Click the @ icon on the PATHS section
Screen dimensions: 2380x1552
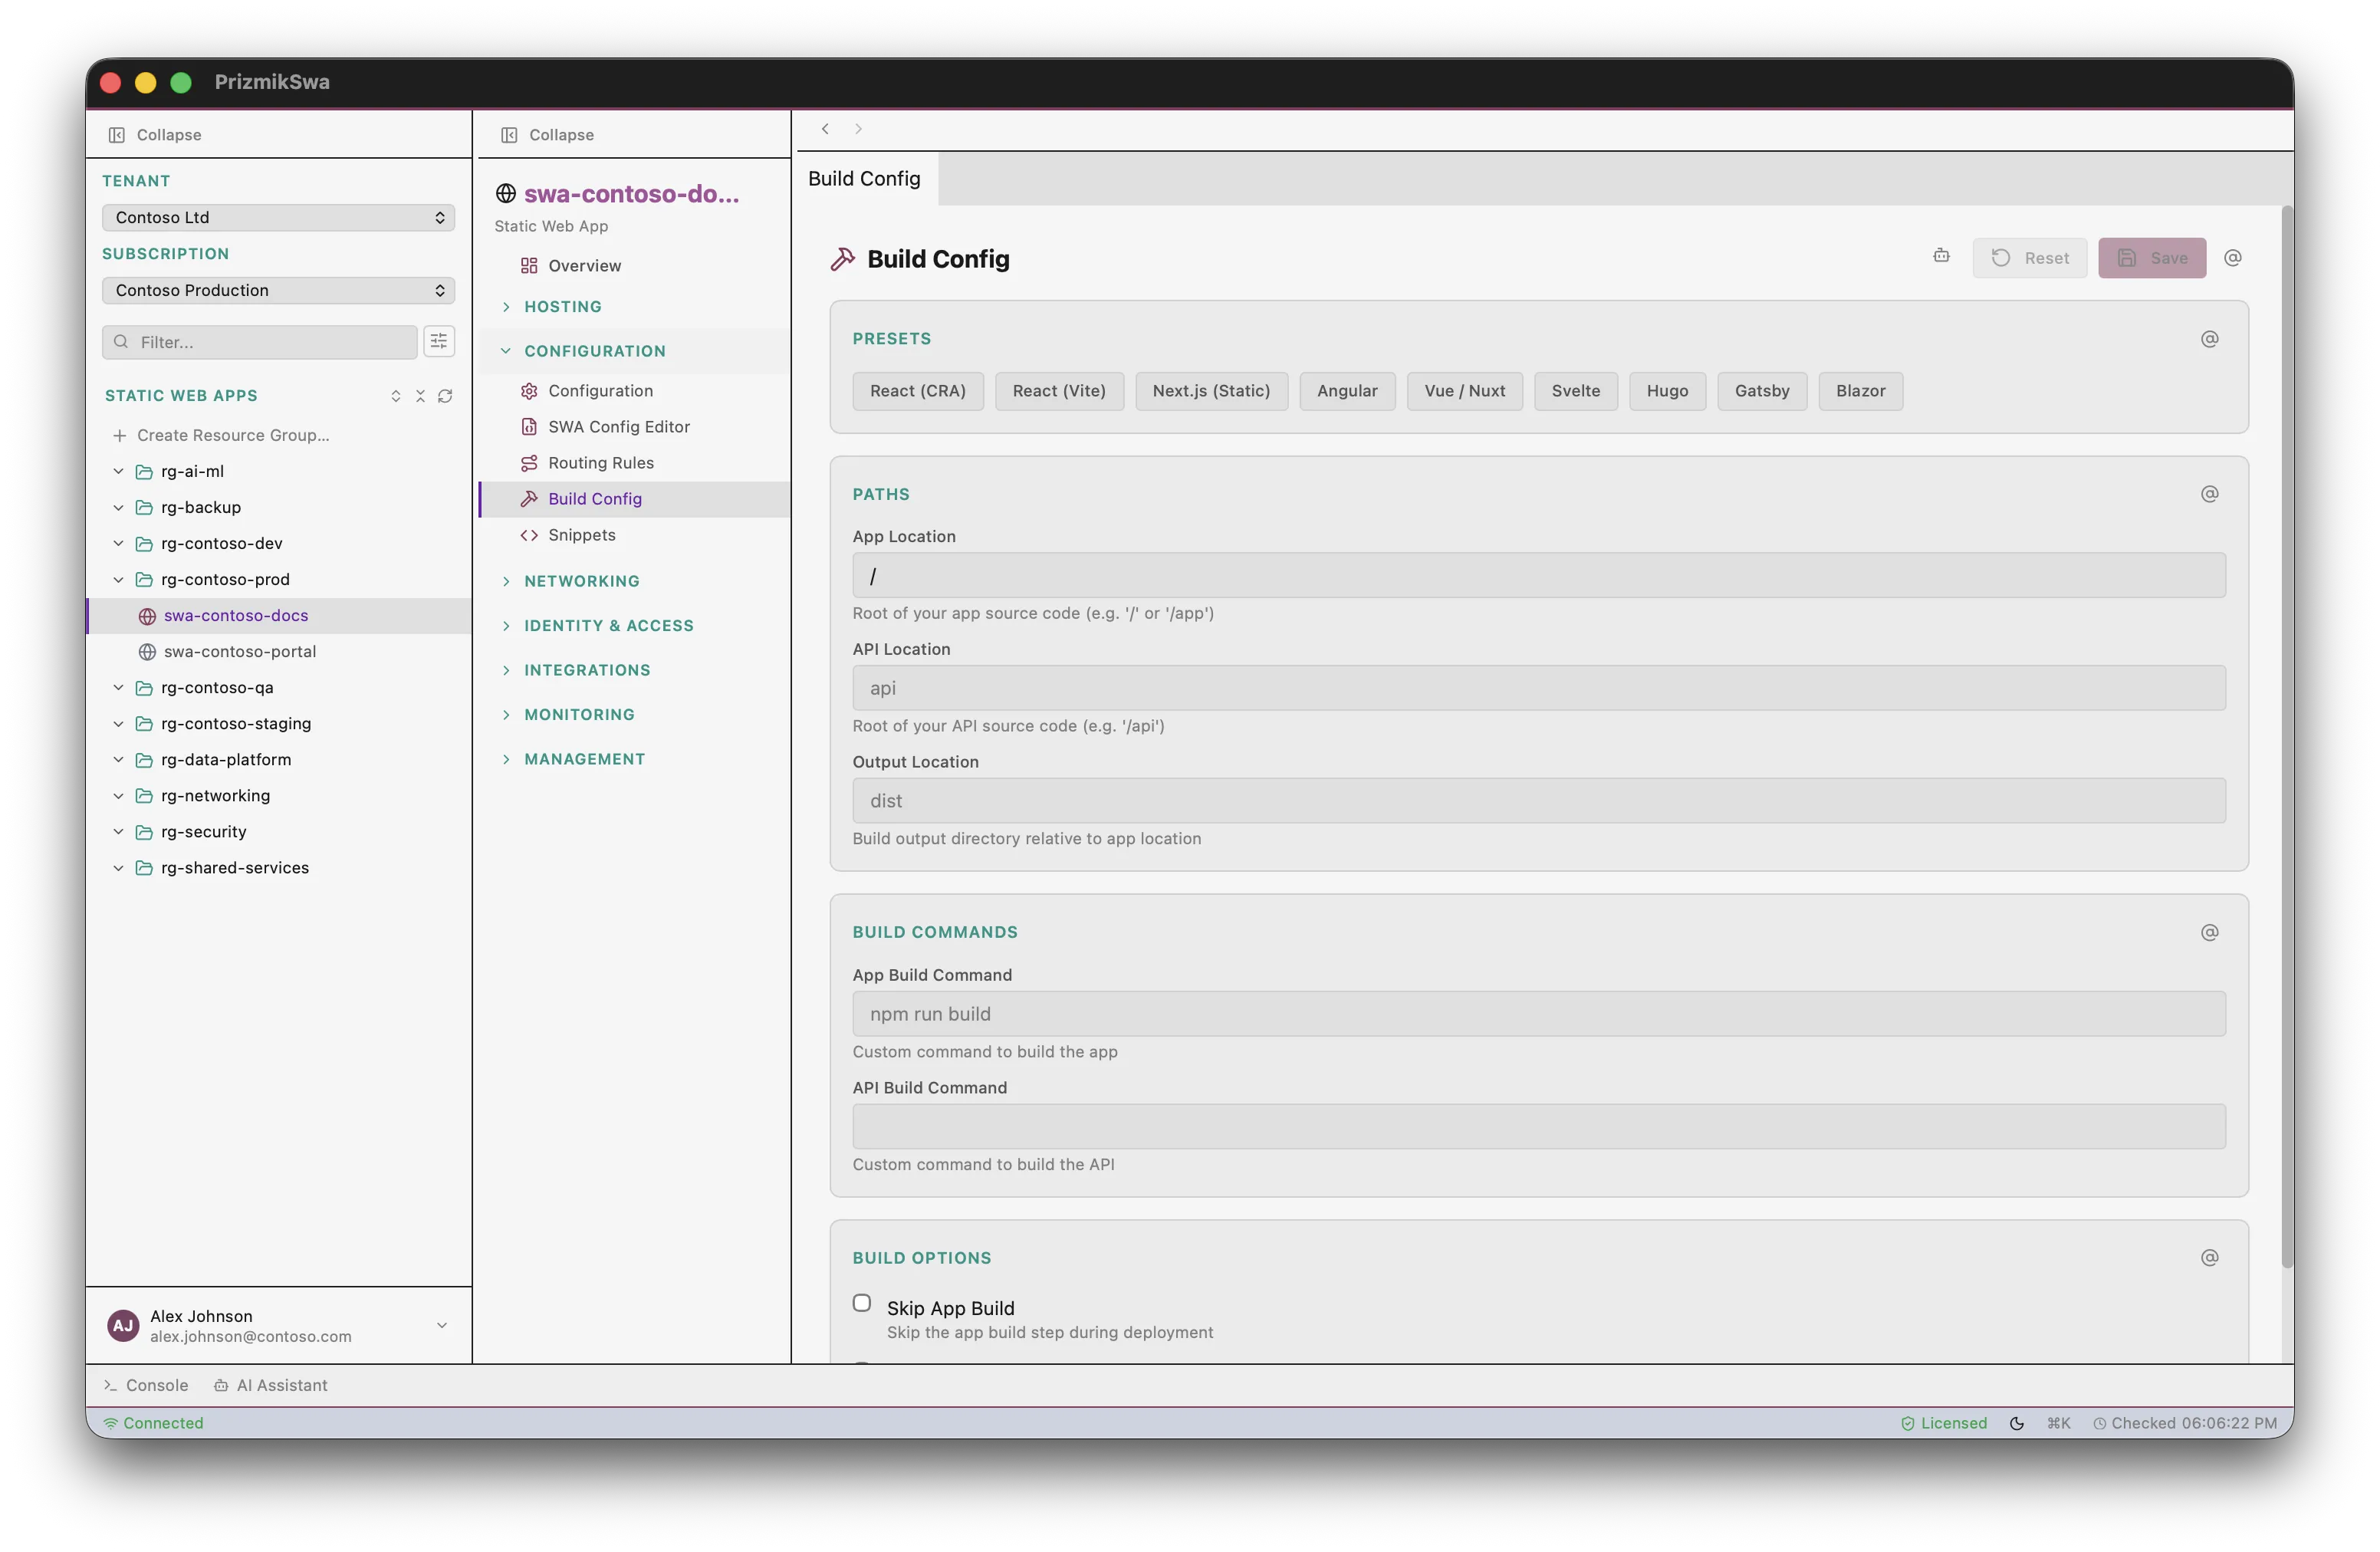2209,493
